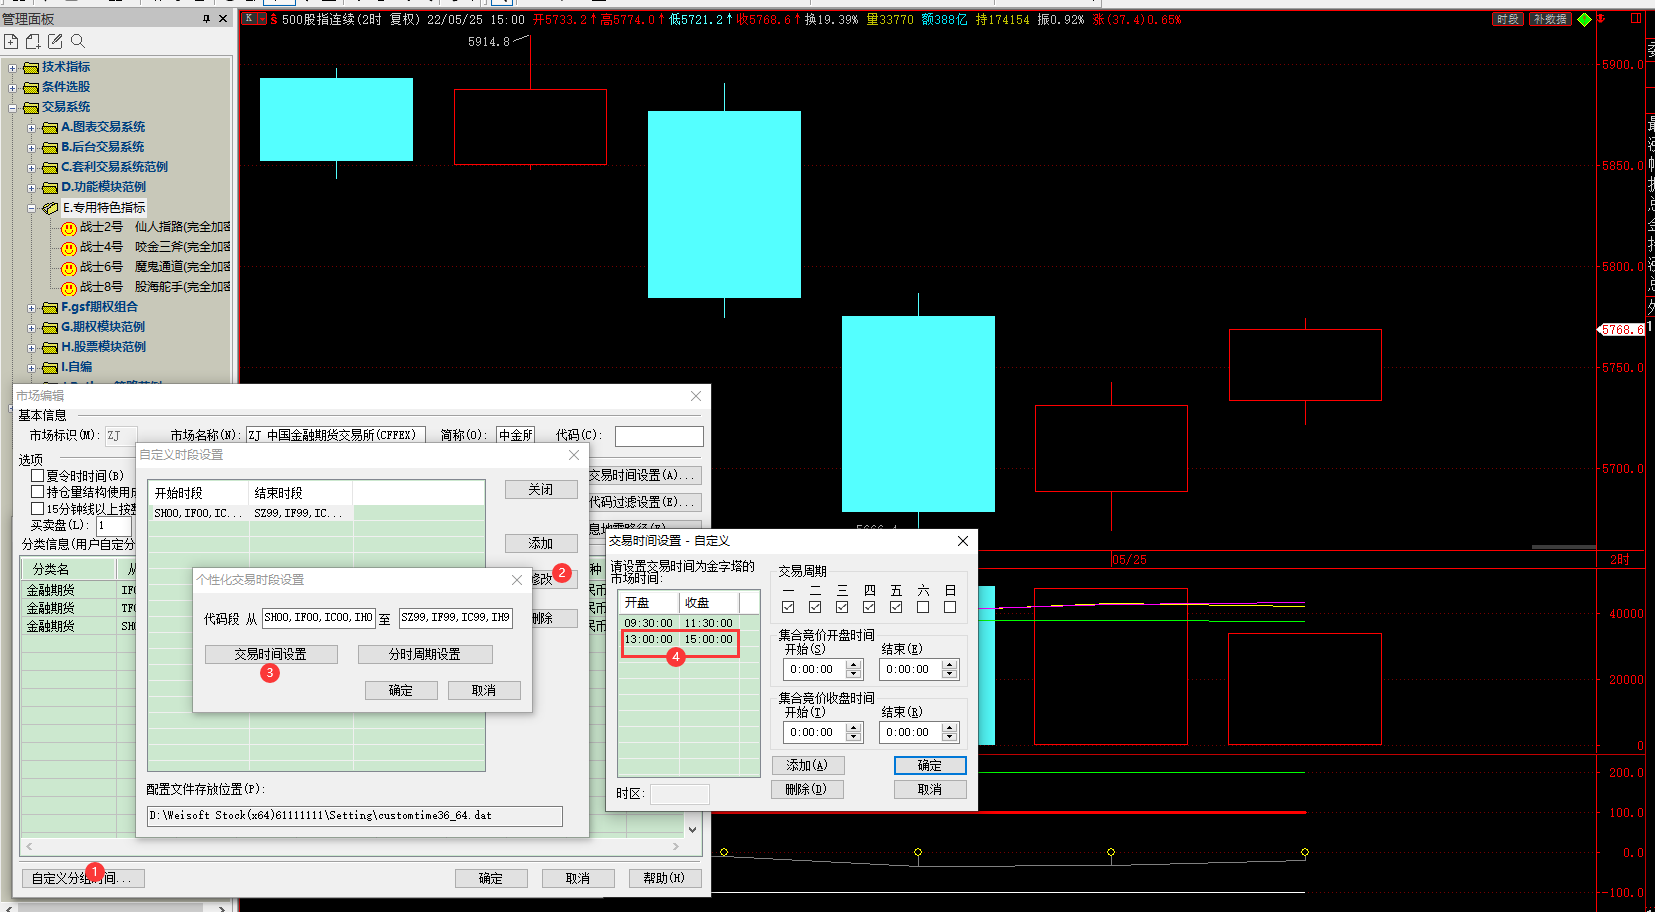Enable the 夏令时时间 checkbox
This screenshot has height=912, width=1655.
tap(37, 475)
